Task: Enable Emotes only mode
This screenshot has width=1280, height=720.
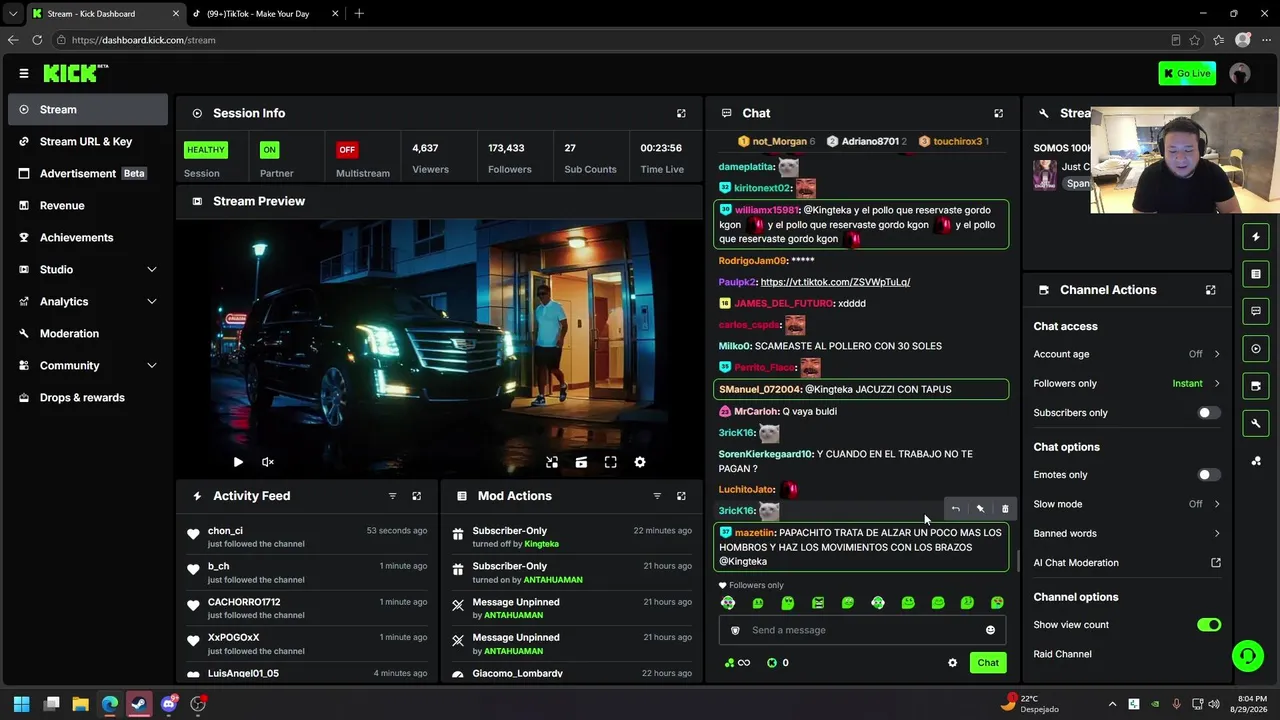Action: click(x=1209, y=475)
